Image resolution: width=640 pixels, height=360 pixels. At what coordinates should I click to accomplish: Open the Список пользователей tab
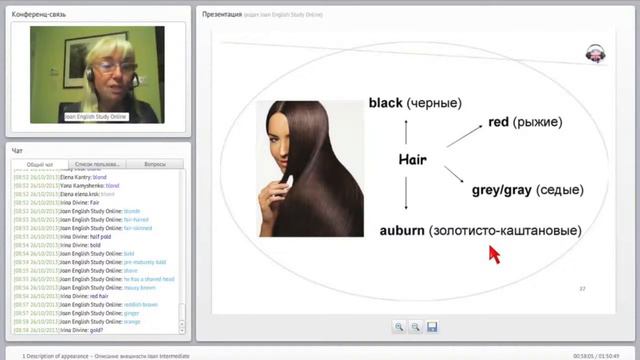click(97, 164)
